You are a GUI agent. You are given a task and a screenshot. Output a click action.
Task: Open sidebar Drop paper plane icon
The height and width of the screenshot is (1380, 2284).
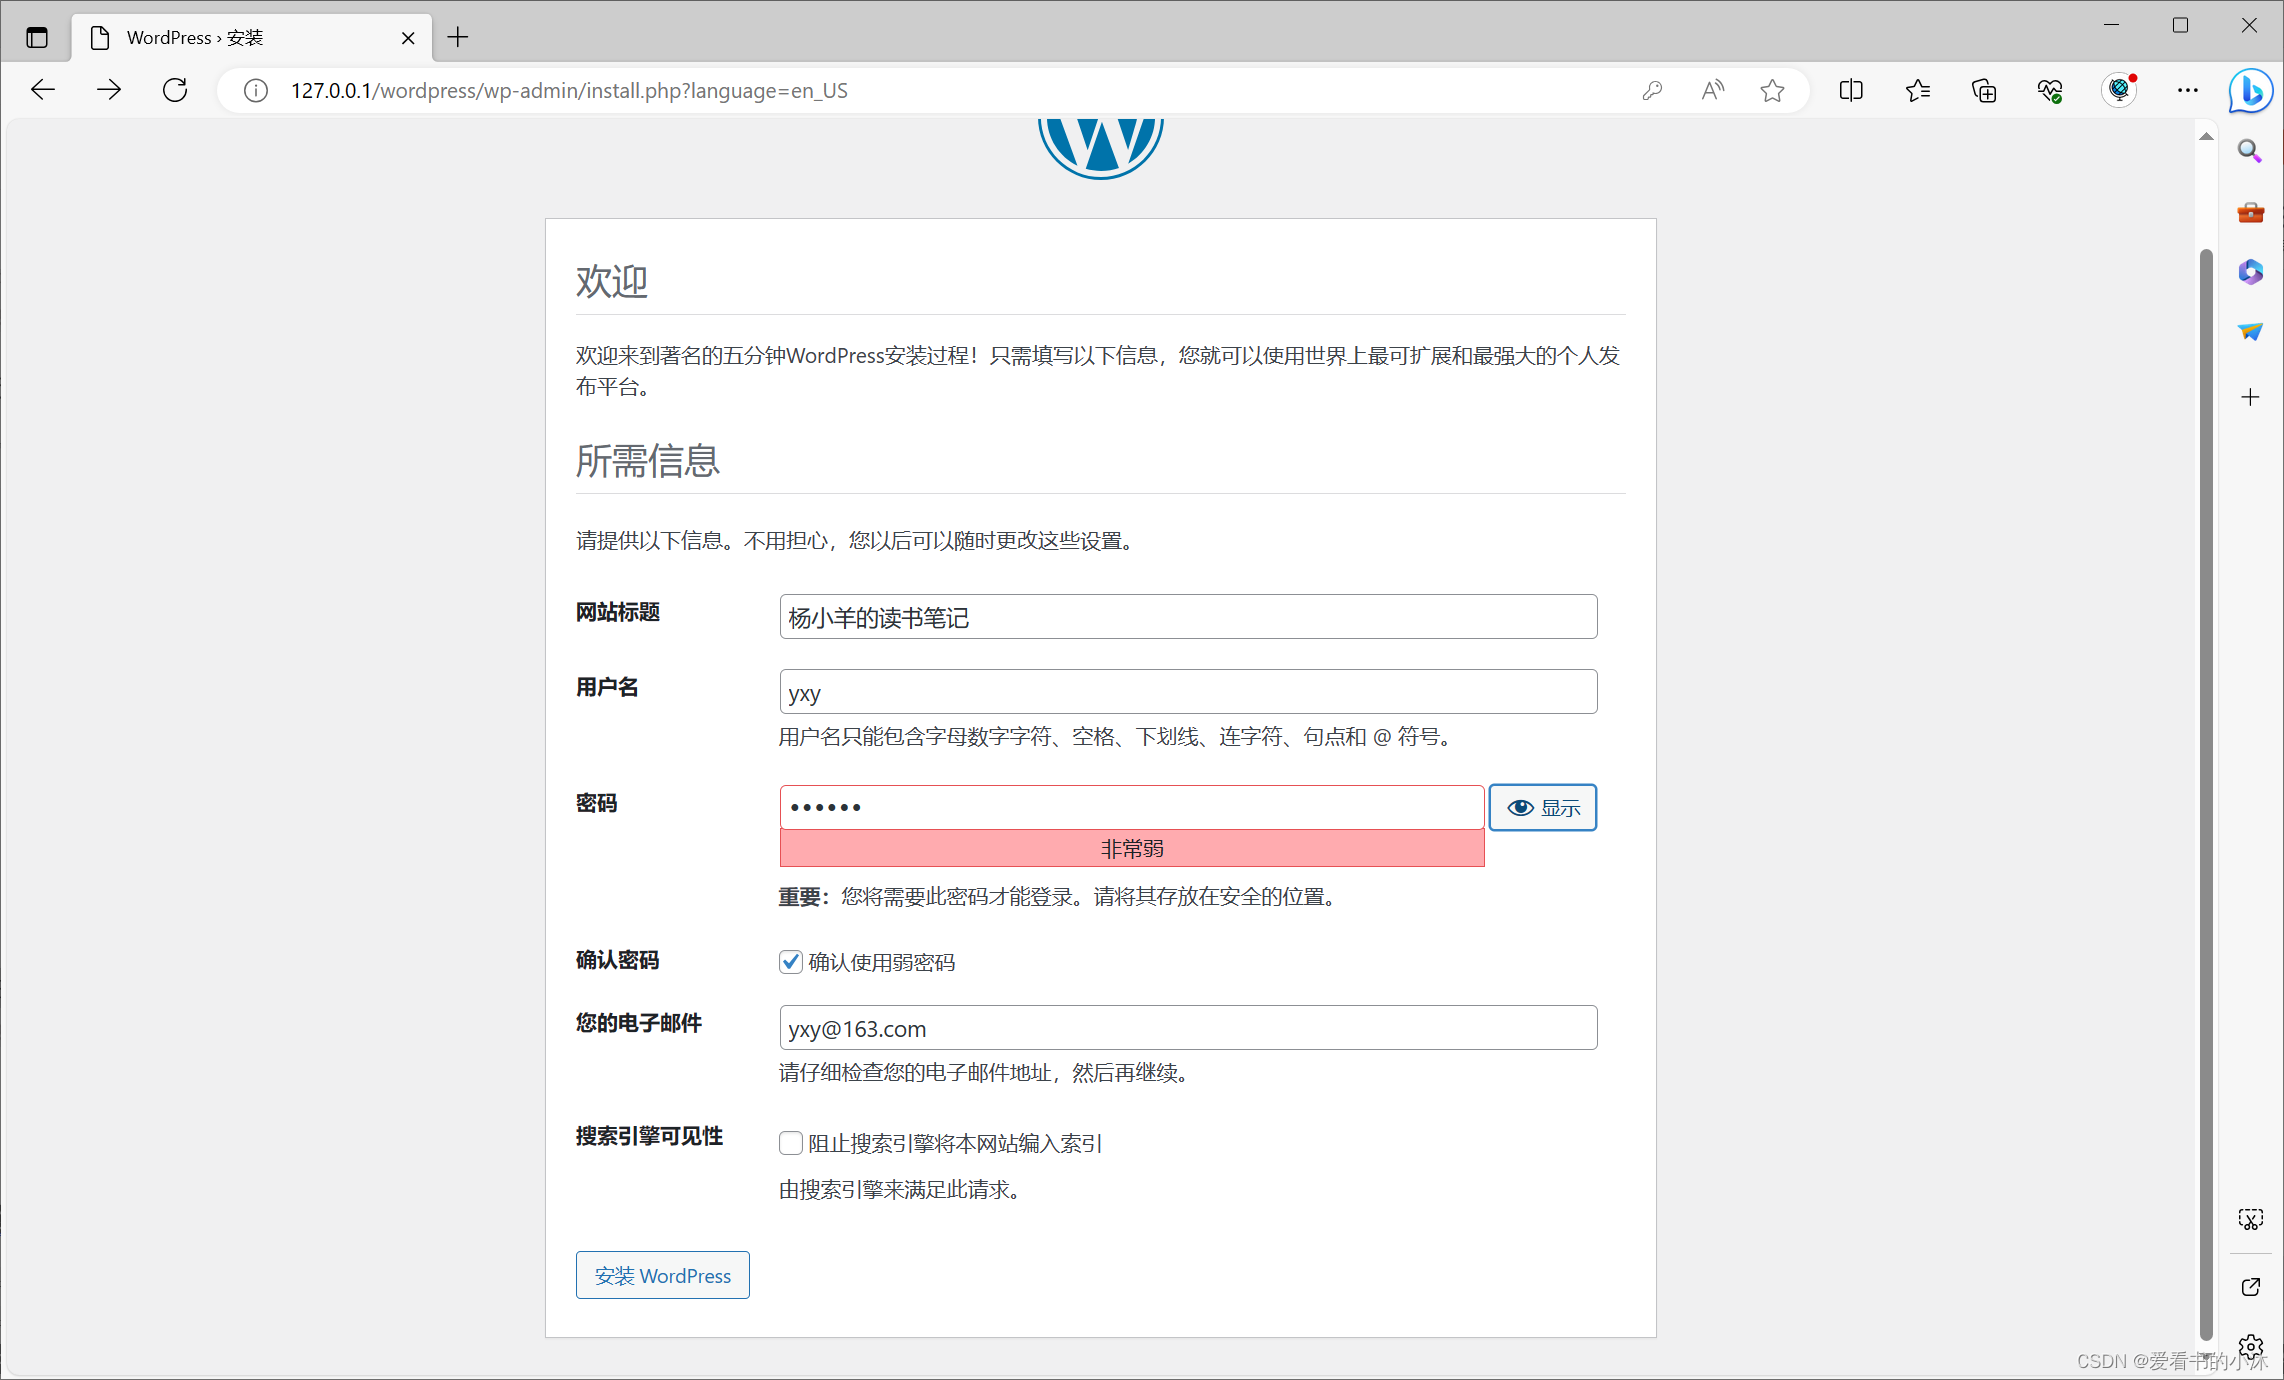(x=2250, y=332)
